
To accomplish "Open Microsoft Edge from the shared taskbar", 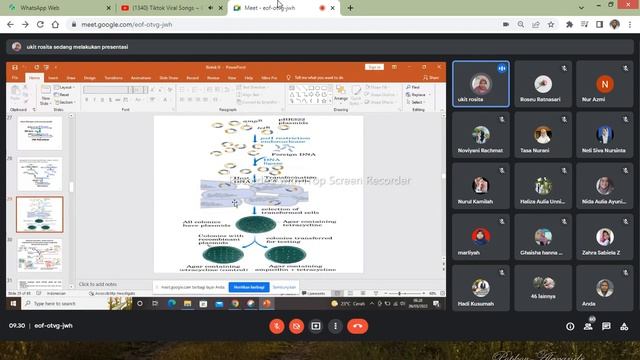I will [x=172, y=304].
